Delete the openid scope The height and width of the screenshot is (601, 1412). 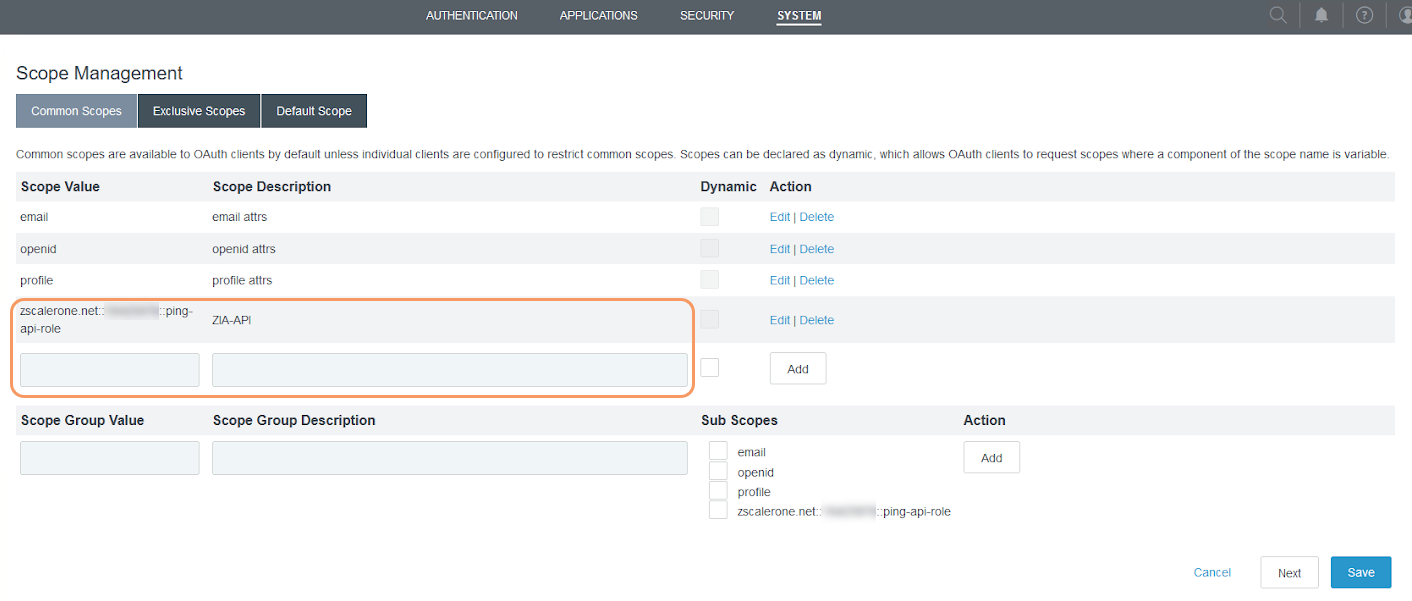coord(816,249)
